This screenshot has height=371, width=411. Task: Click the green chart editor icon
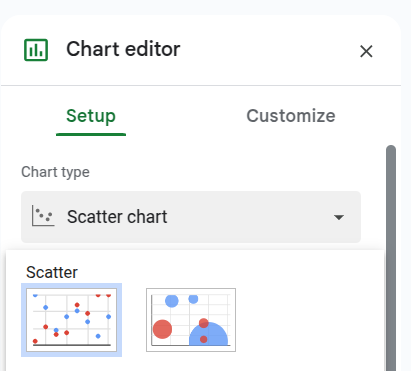(x=36, y=50)
